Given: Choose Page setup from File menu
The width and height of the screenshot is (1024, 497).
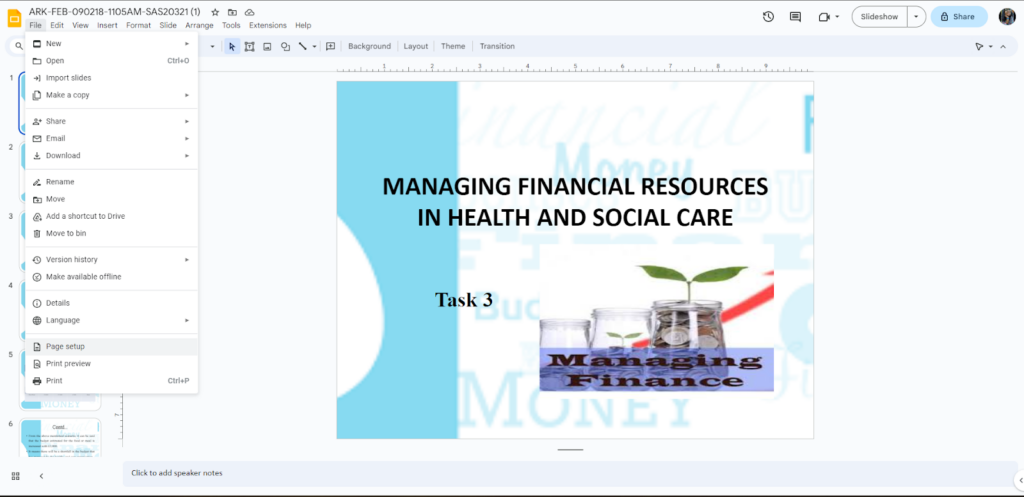Looking at the screenshot, I should [65, 347].
